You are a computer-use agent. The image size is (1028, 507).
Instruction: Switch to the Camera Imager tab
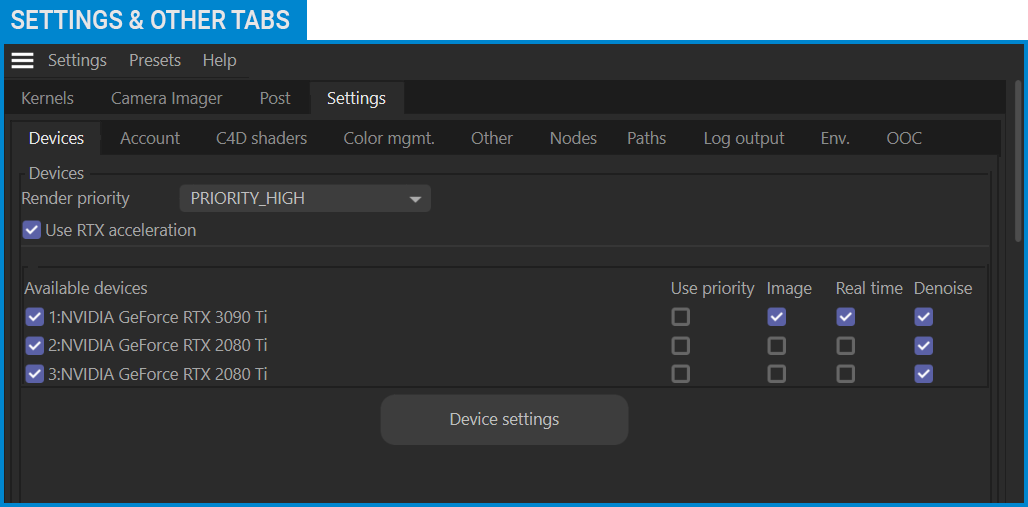click(x=166, y=98)
